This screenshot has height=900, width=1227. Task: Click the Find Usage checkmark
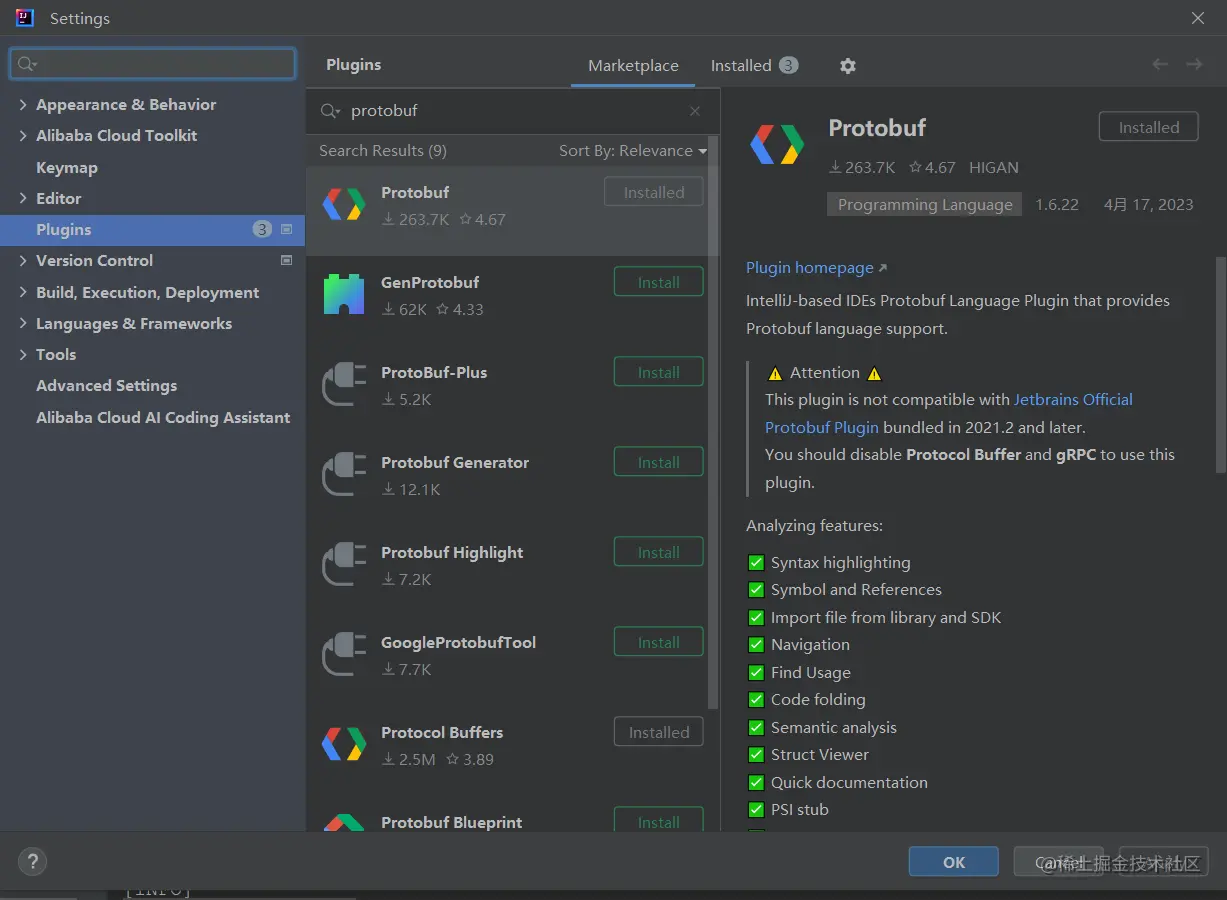point(756,673)
